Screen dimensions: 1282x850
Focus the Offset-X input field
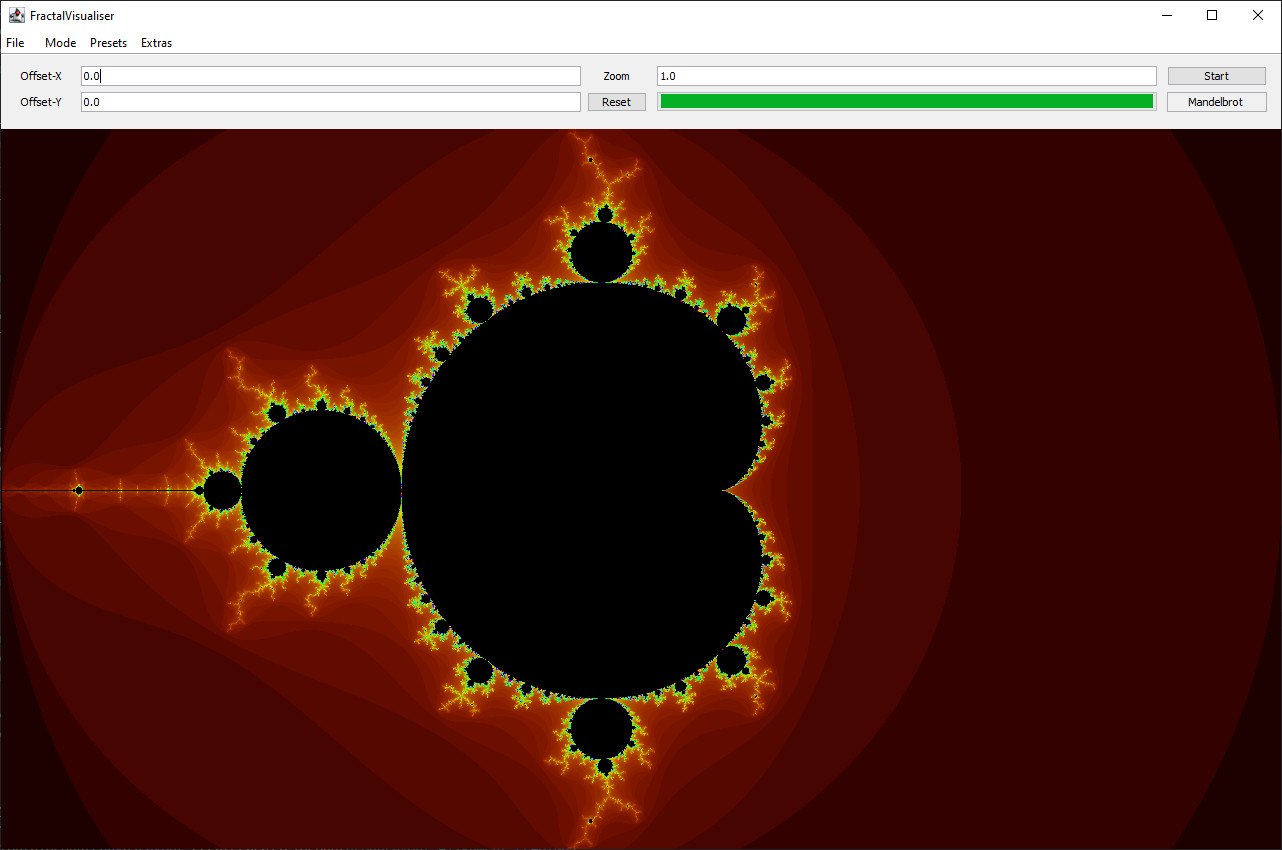pyautogui.click(x=330, y=76)
